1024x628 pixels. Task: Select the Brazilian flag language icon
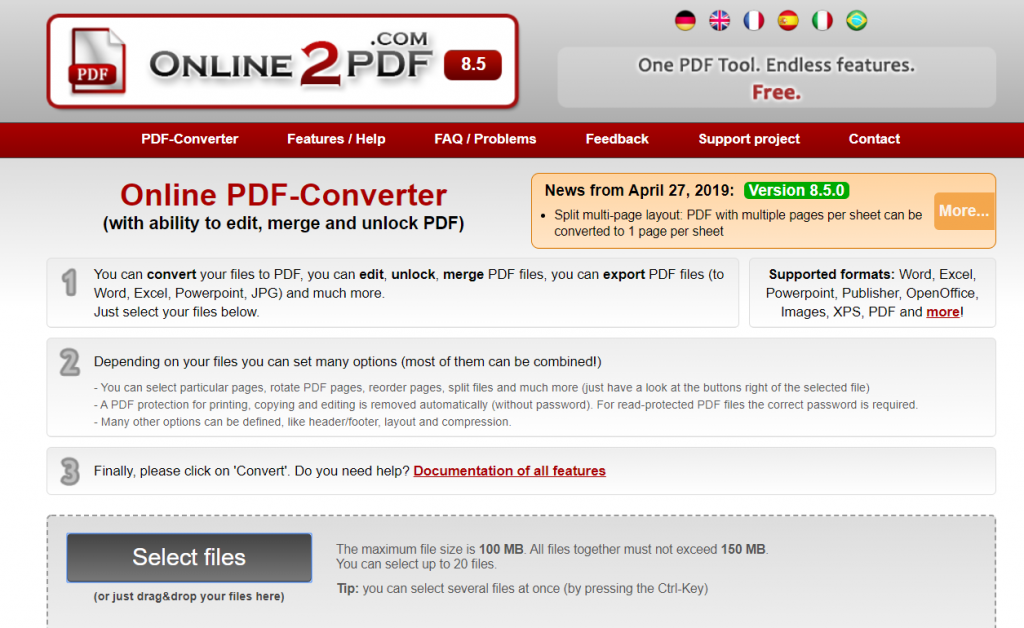(857, 21)
